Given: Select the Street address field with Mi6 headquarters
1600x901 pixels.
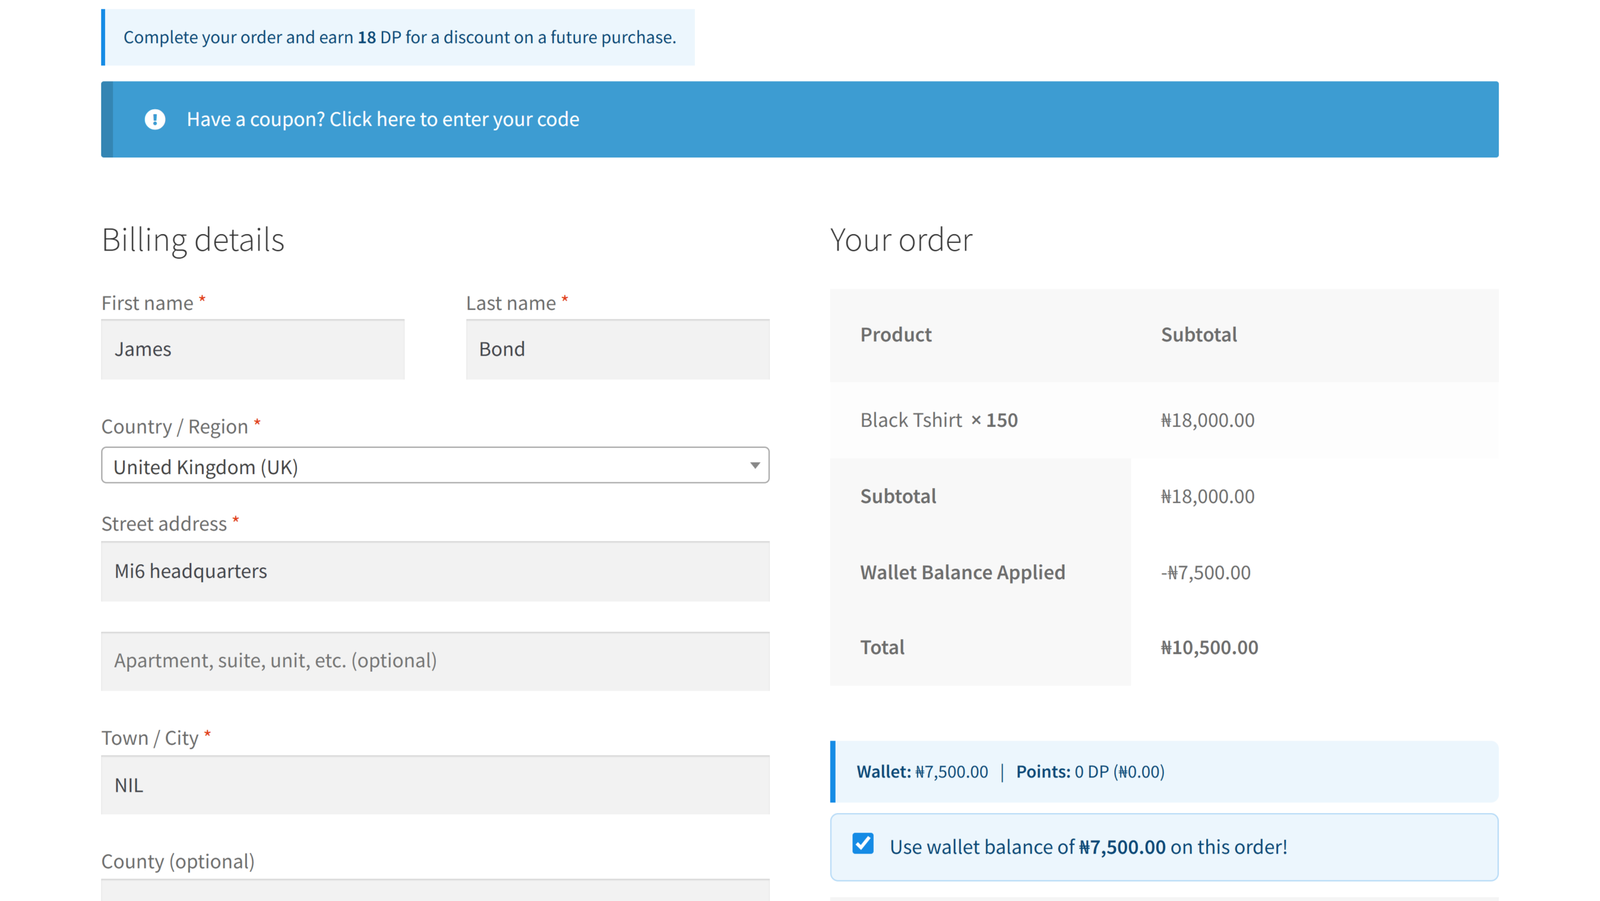Looking at the screenshot, I should coord(435,571).
